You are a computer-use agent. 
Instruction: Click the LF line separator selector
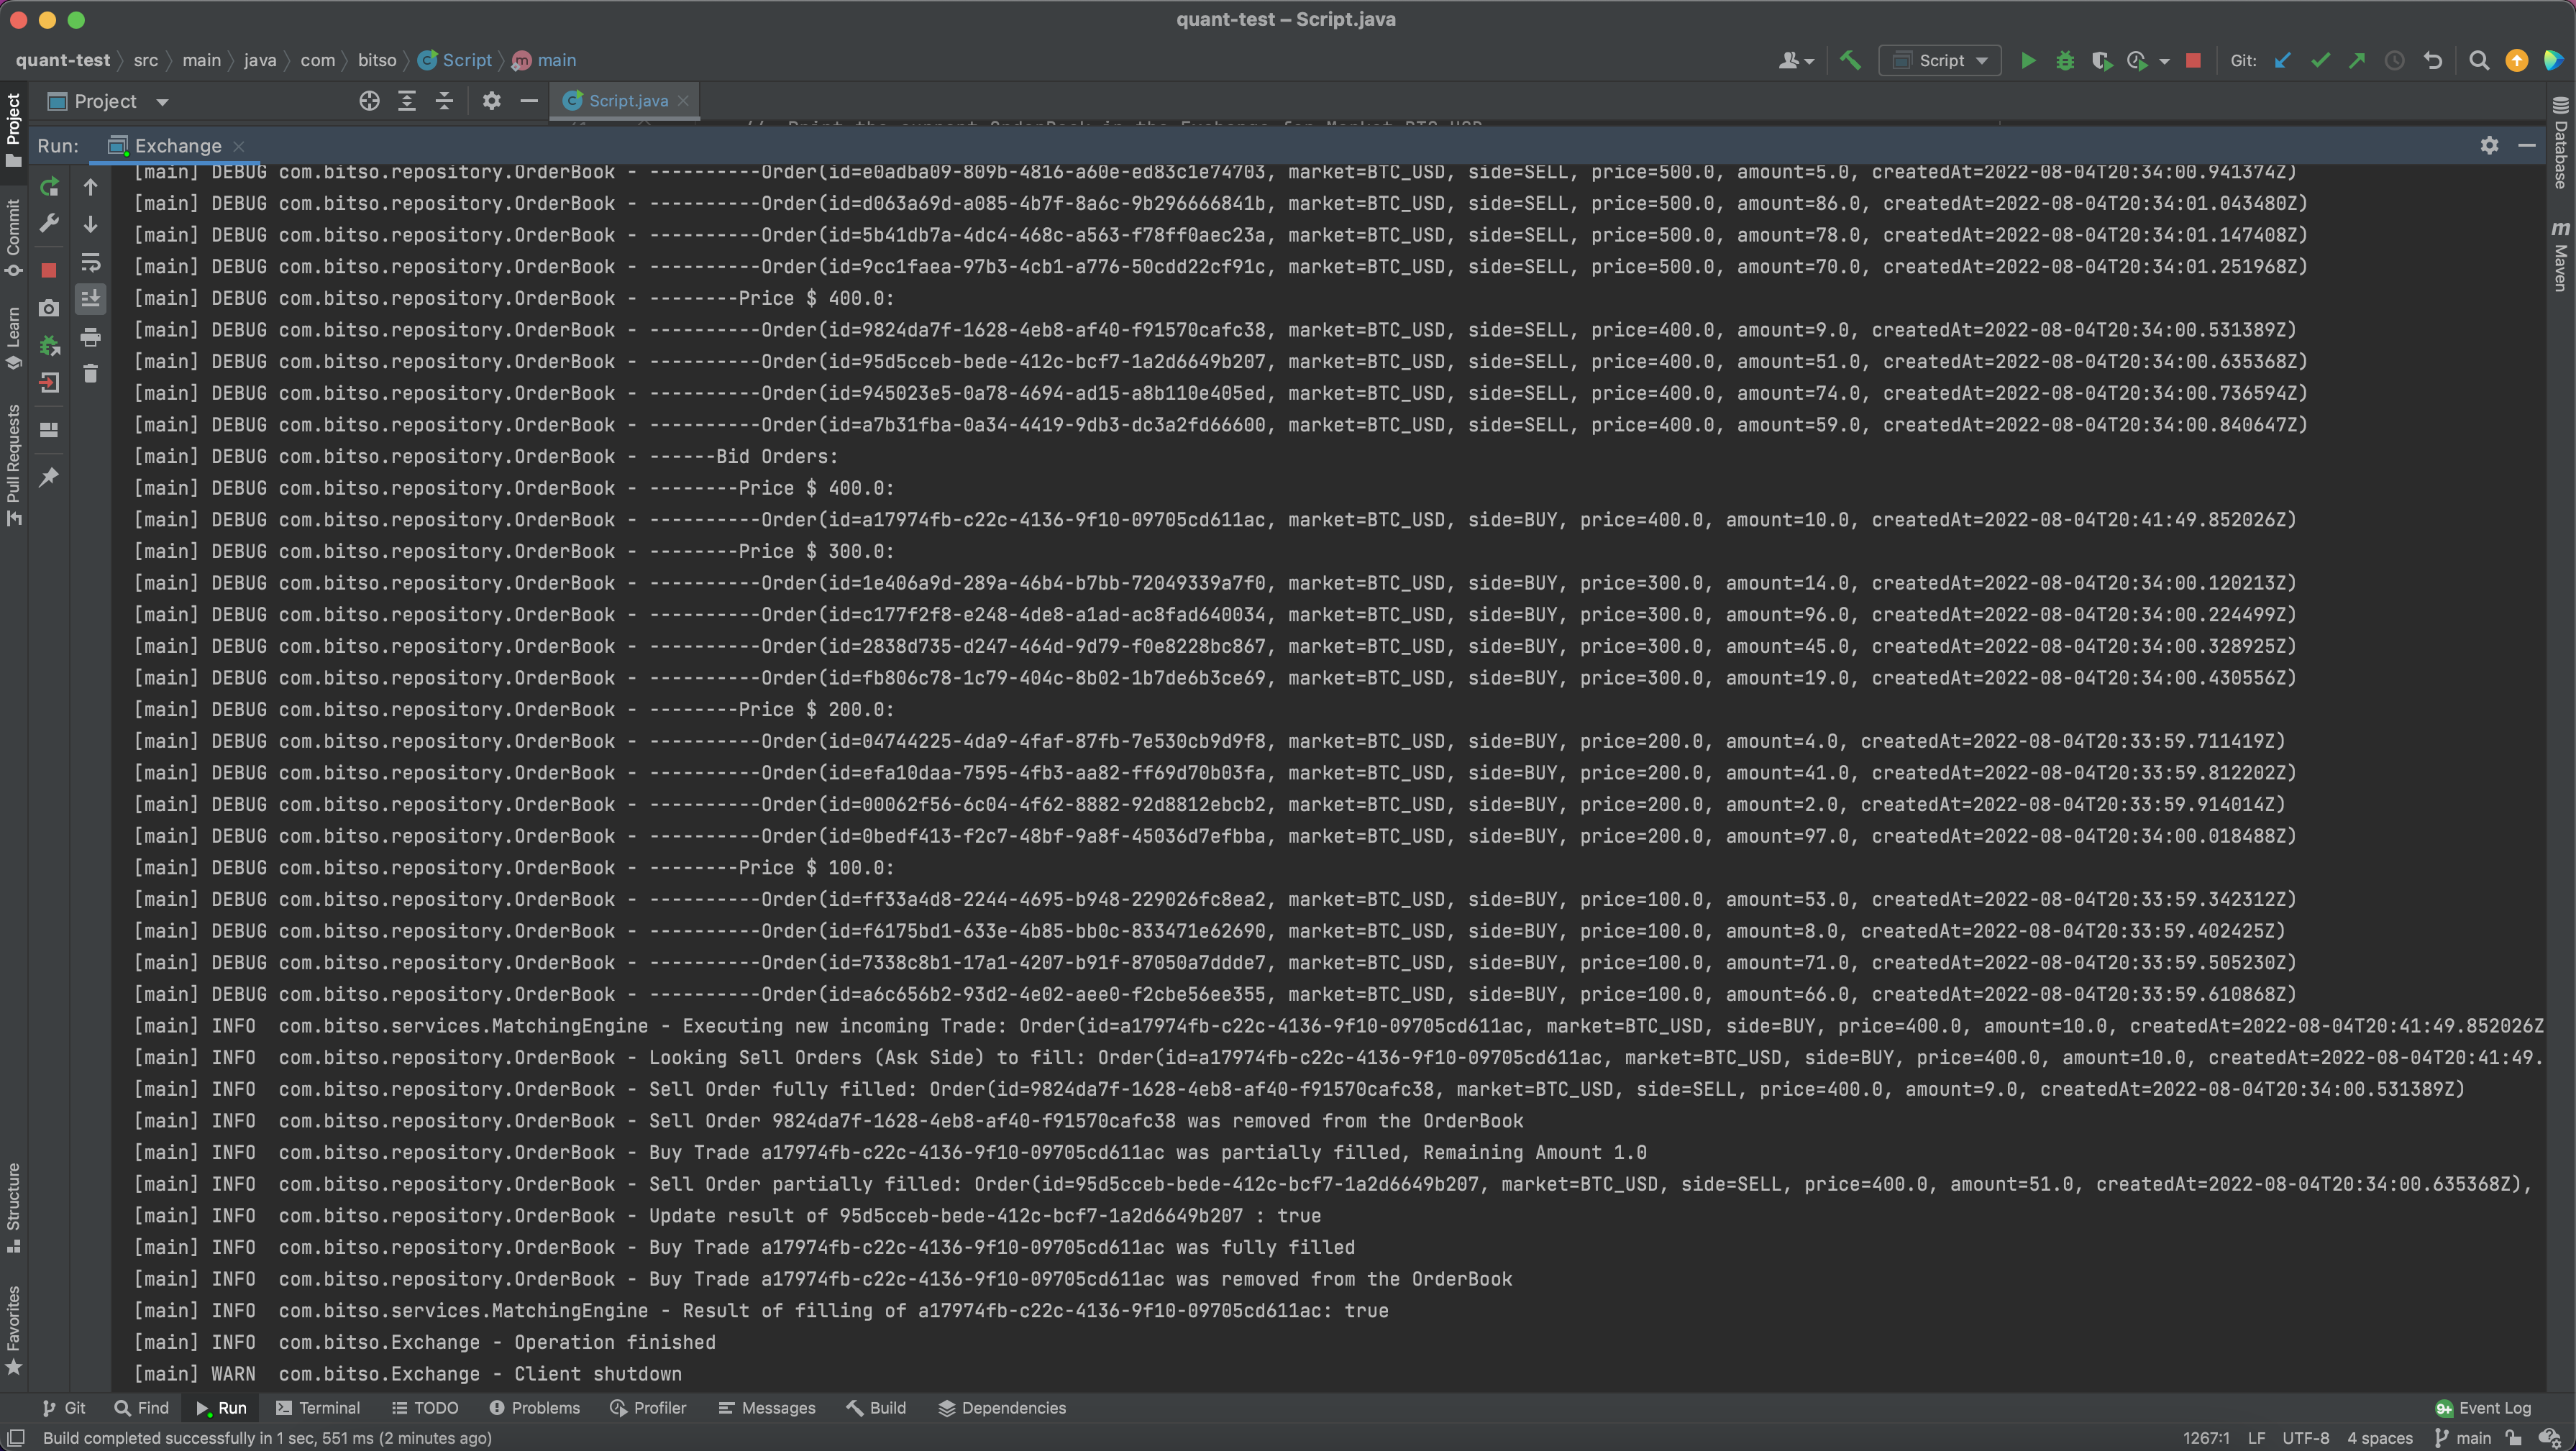tap(2256, 1438)
